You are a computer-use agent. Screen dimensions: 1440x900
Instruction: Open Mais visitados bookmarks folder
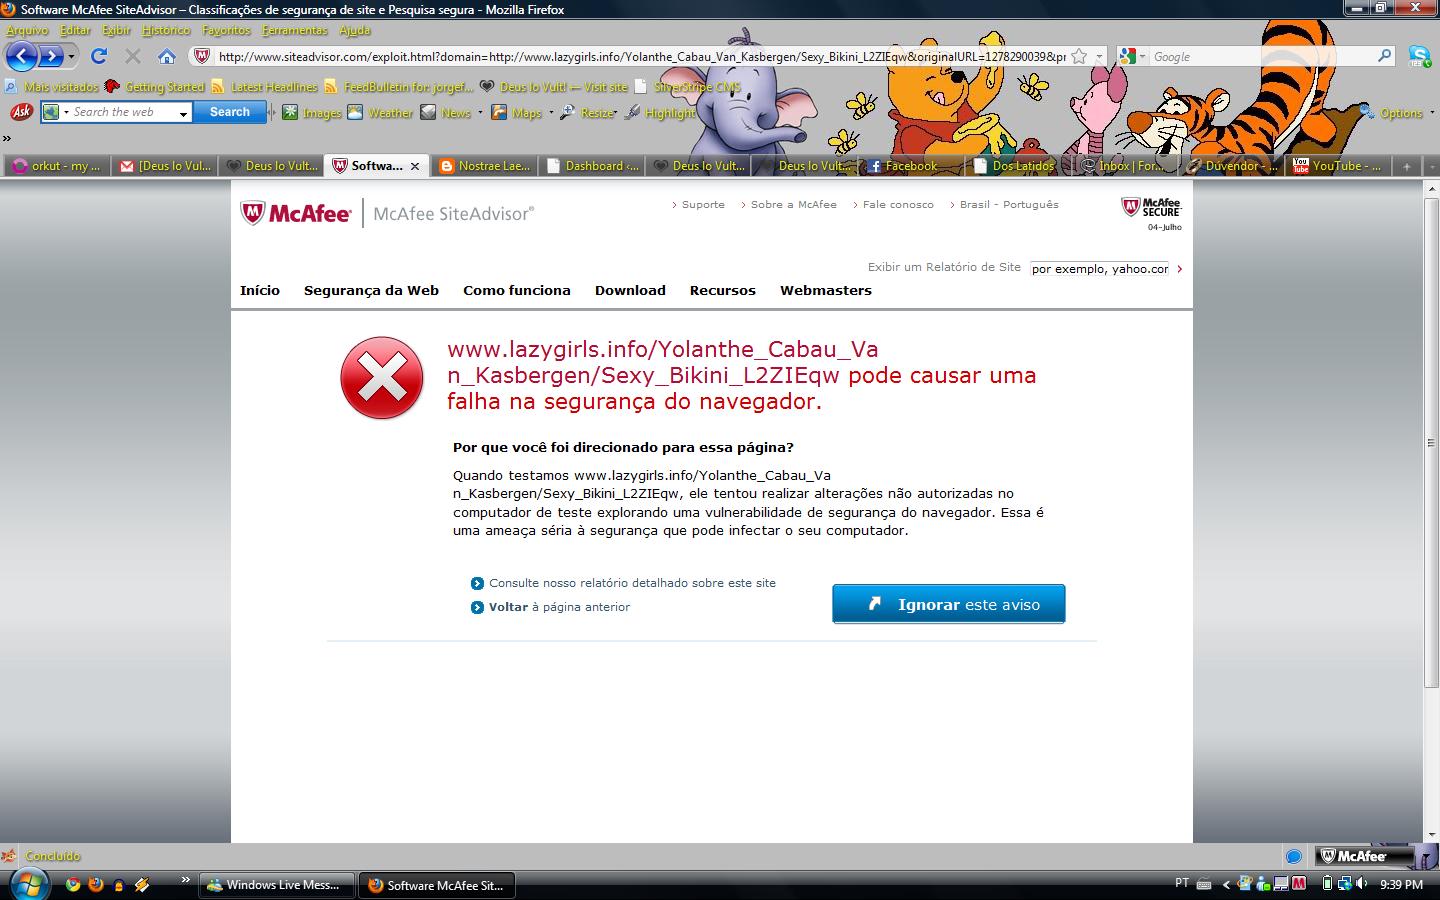[x=52, y=87]
